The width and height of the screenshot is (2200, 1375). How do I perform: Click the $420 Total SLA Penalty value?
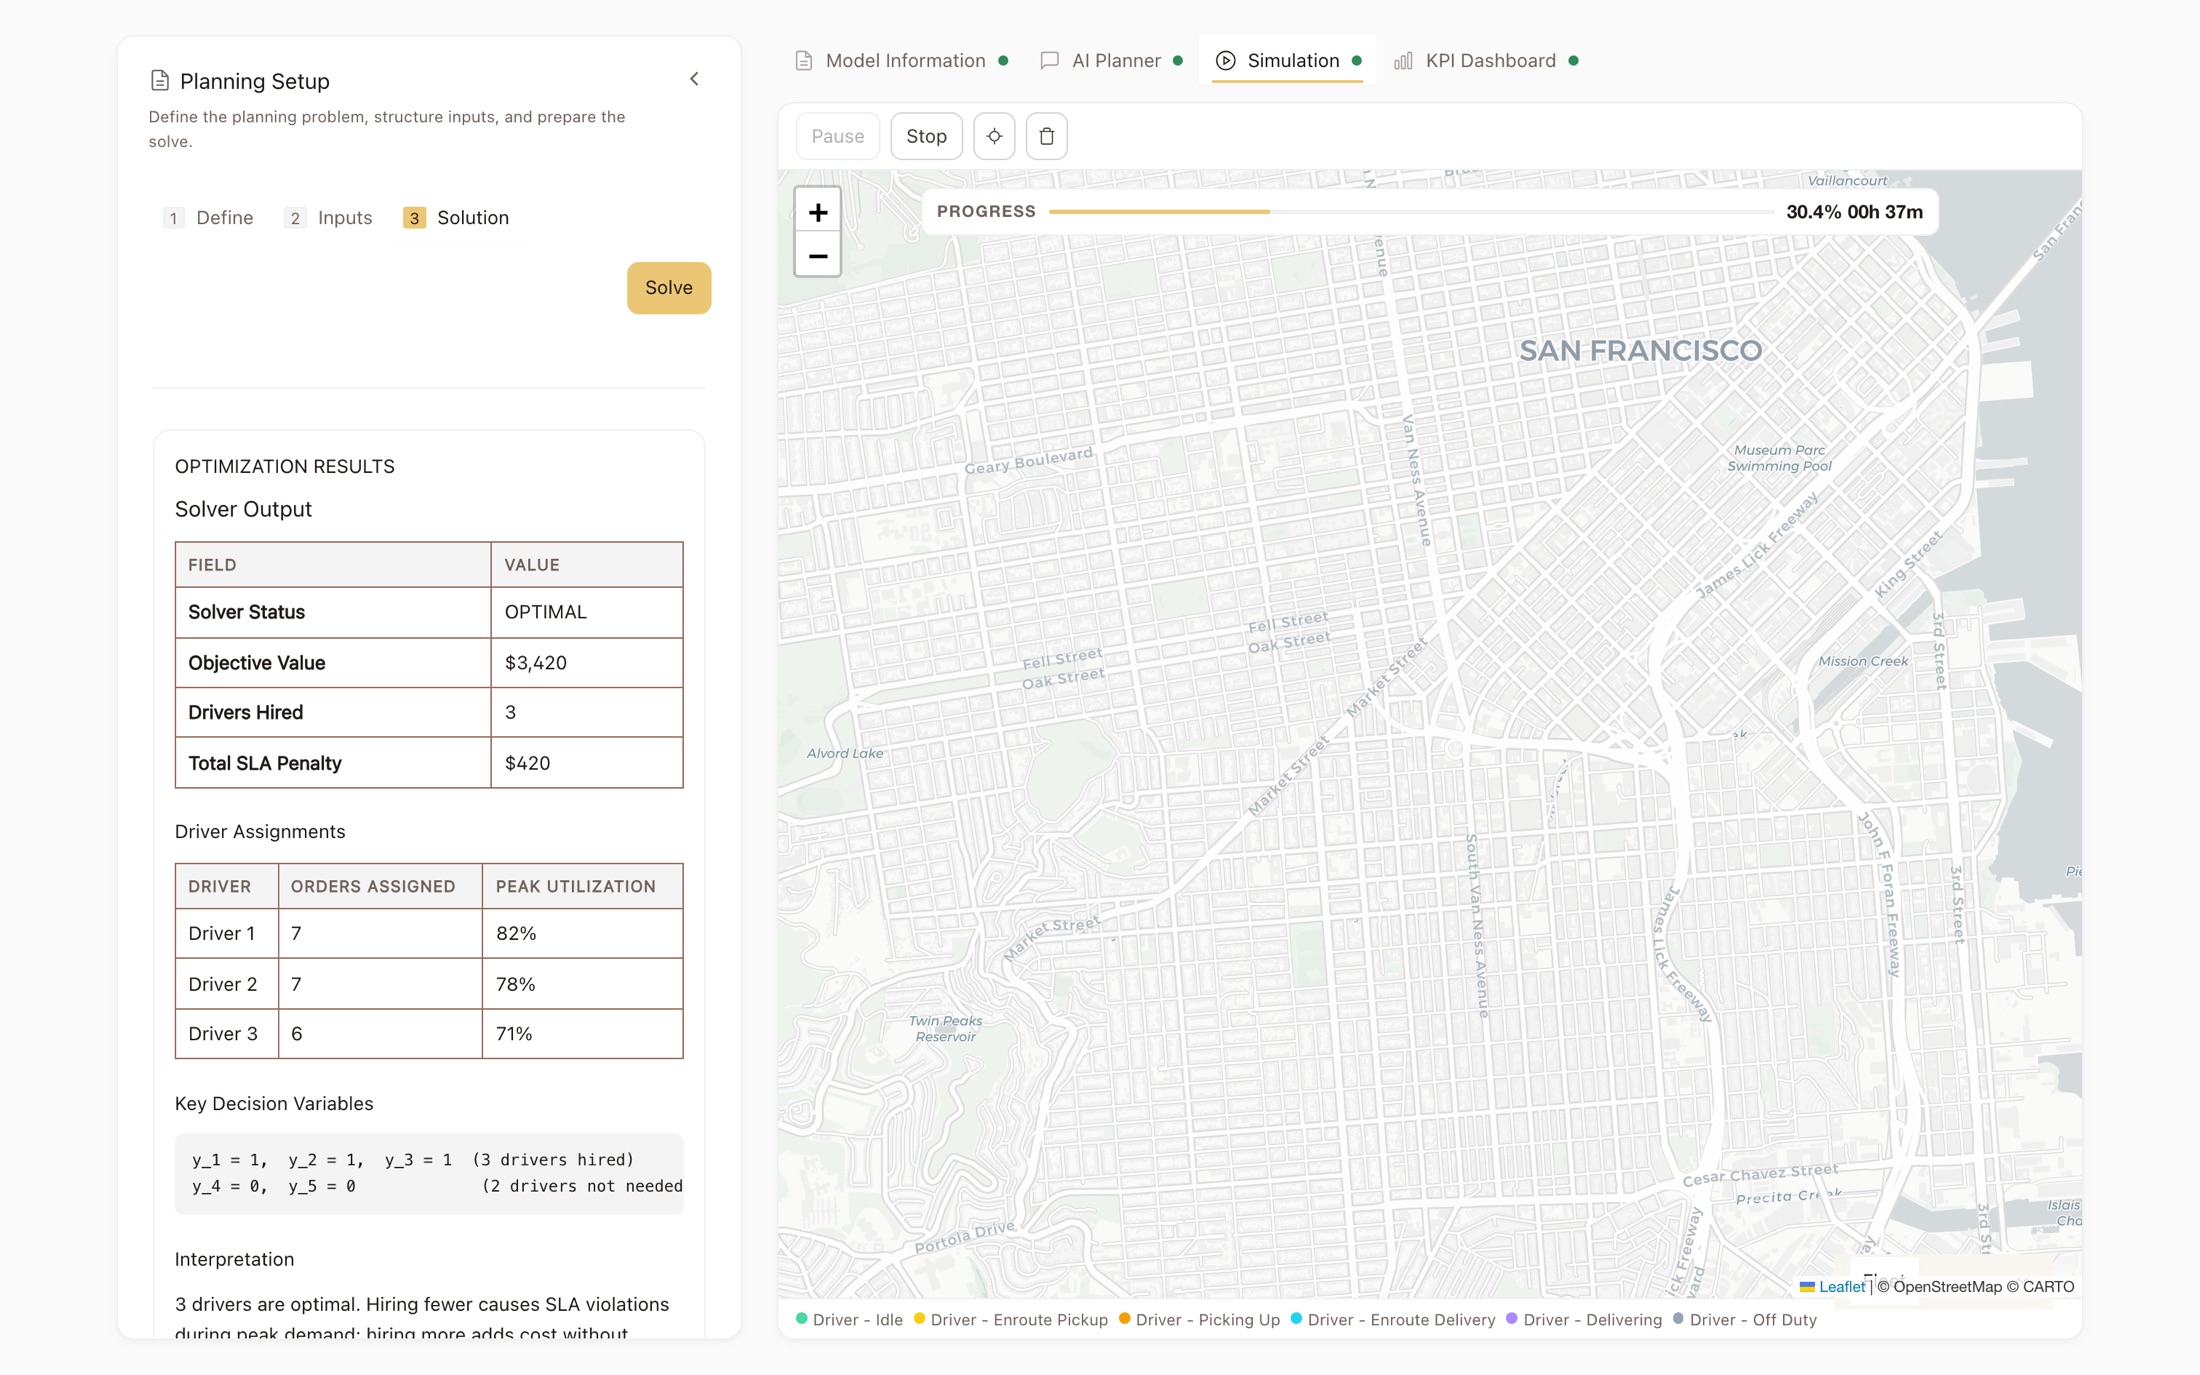tap(527, 764)
